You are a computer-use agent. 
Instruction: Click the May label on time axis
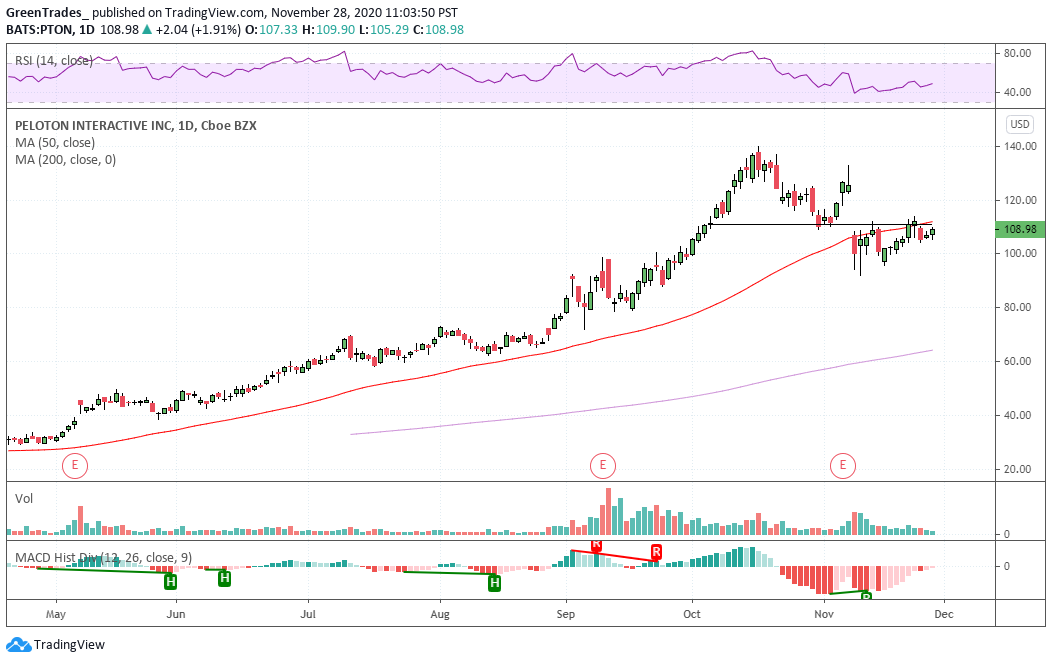56,614
